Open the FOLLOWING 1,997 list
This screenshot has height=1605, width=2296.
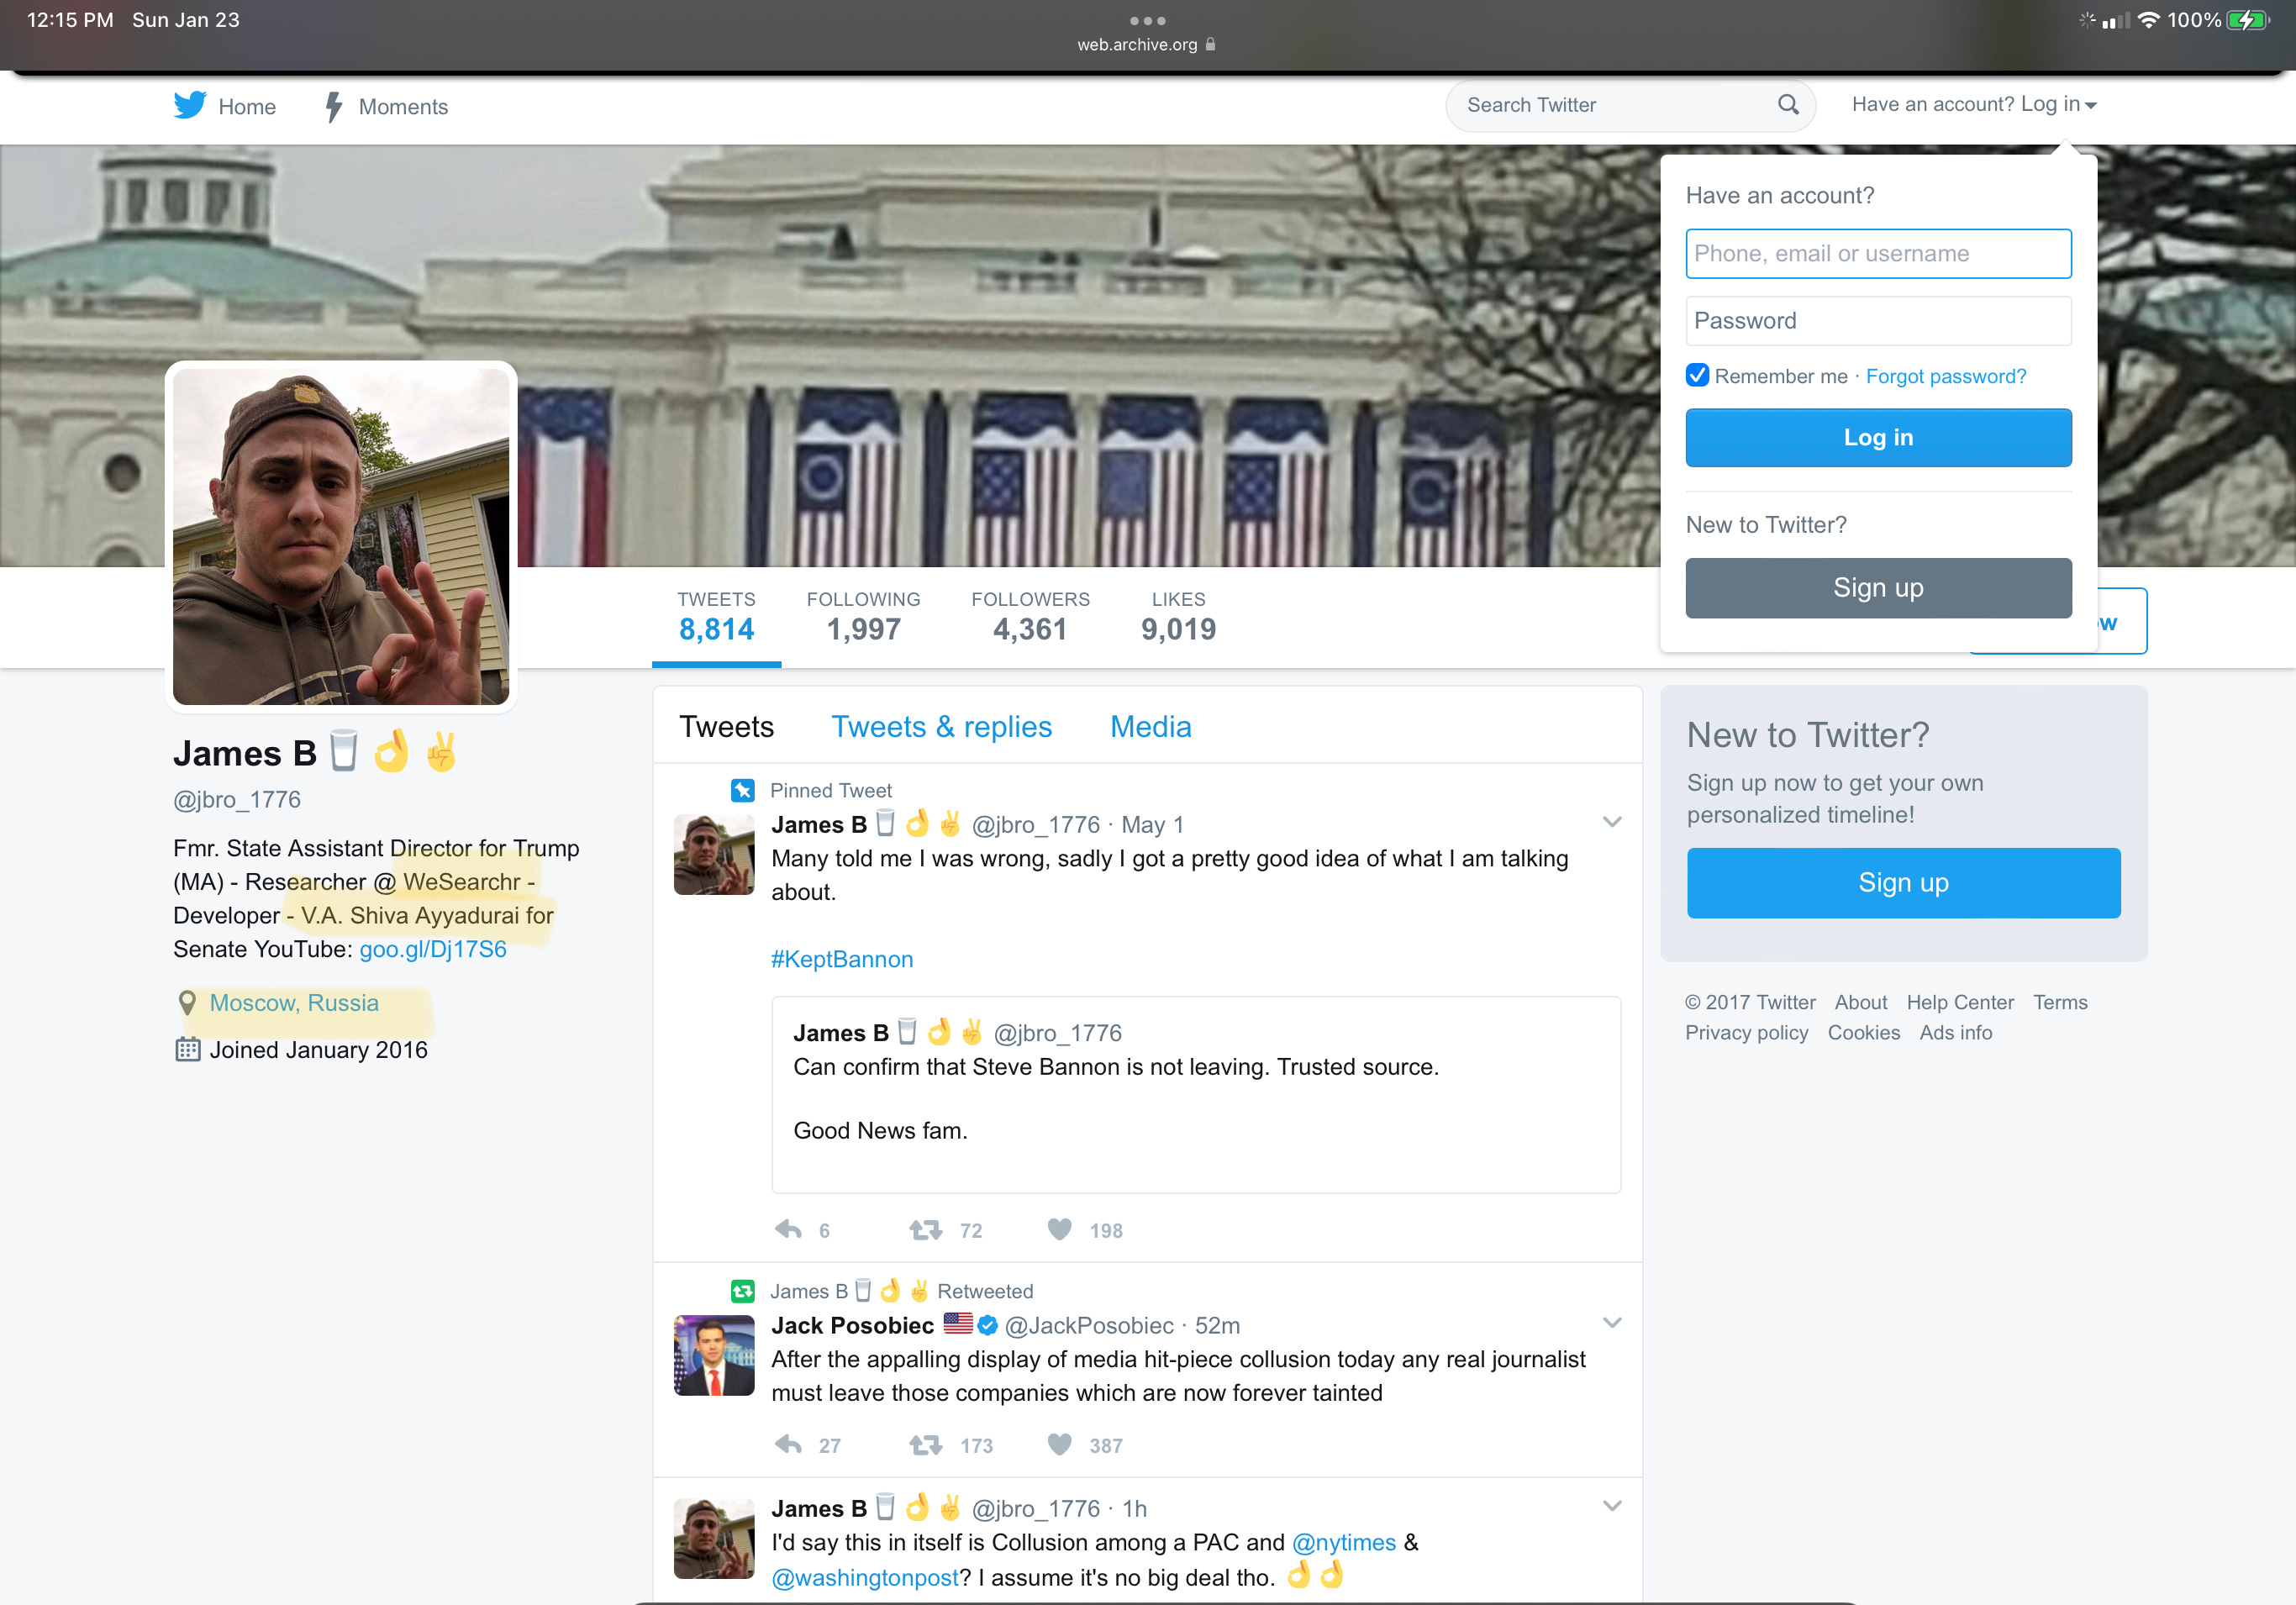point(863,616)
